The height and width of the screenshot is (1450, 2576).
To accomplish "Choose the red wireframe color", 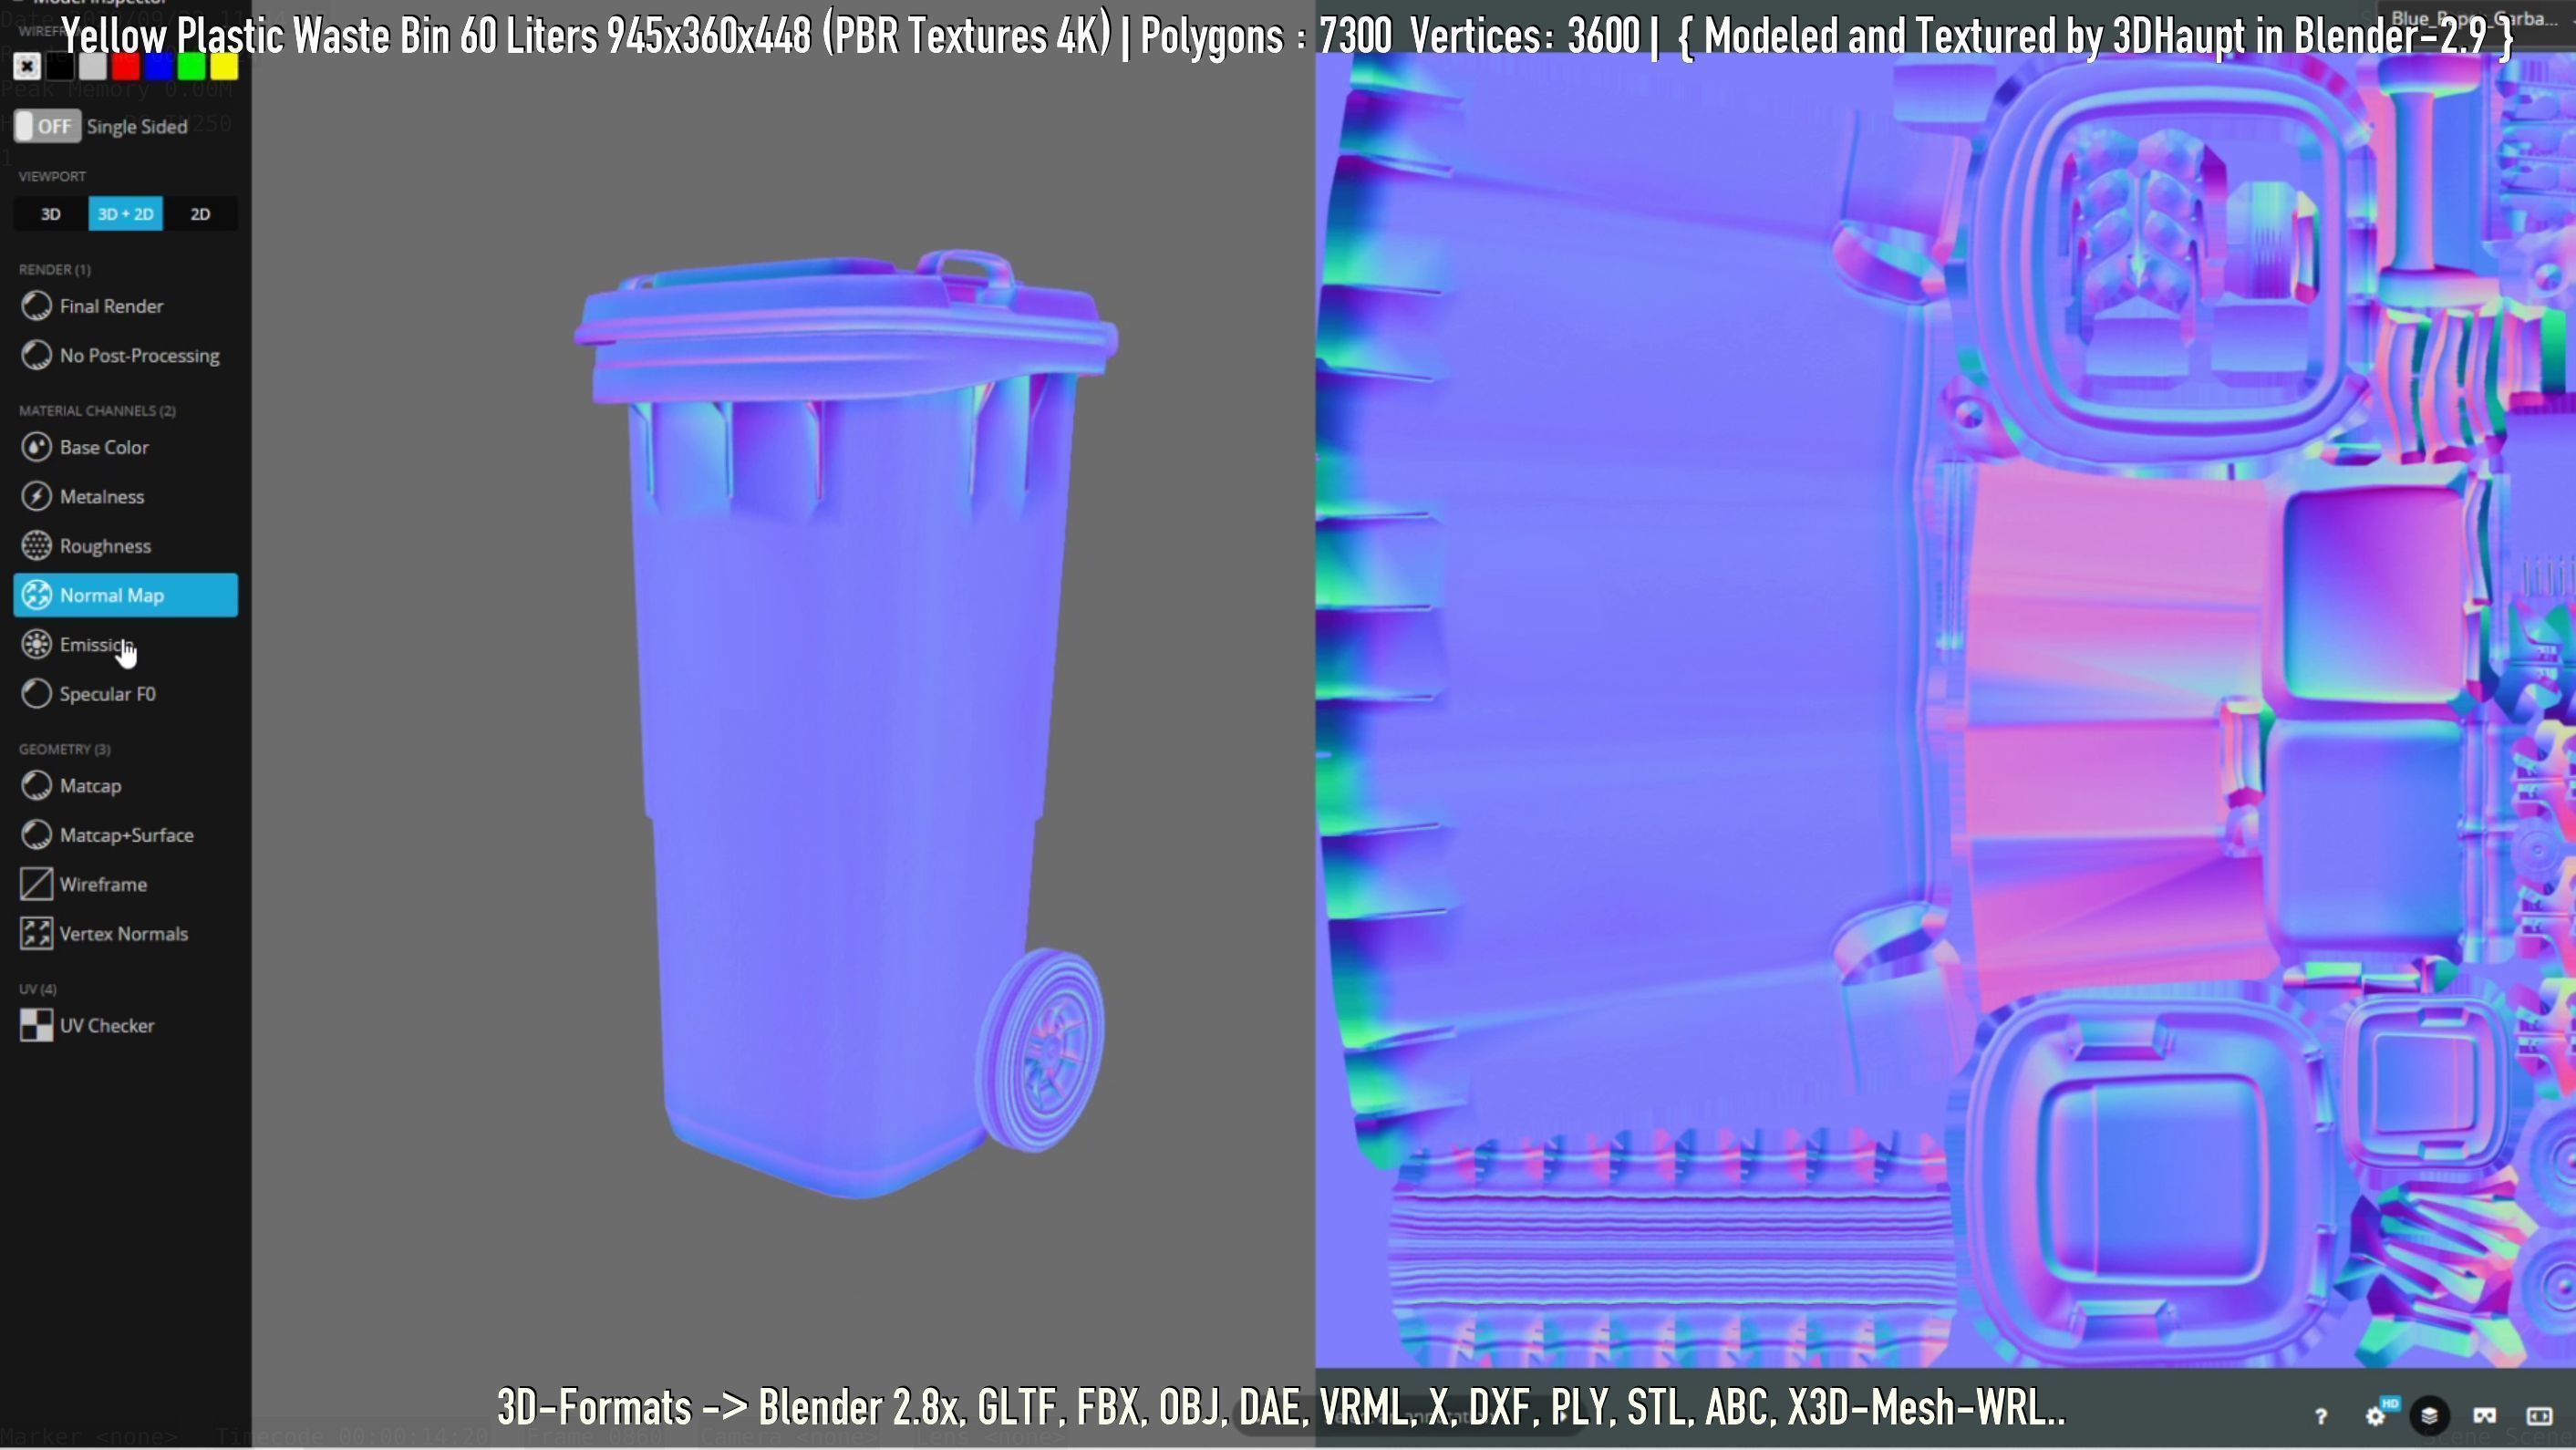I will click(126, 67).
